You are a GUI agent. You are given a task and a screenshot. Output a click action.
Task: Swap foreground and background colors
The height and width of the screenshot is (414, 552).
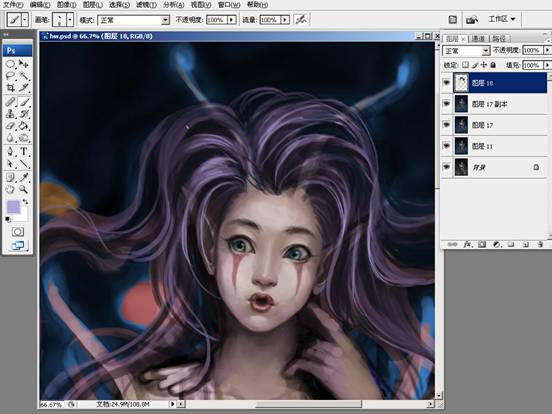pyautogui.click(x=25, y=202)
